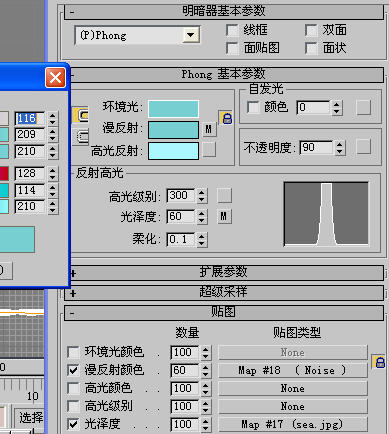389x434 pixels.
Task: Click the map lock icon beside the maps list
Action: point(379,362)
